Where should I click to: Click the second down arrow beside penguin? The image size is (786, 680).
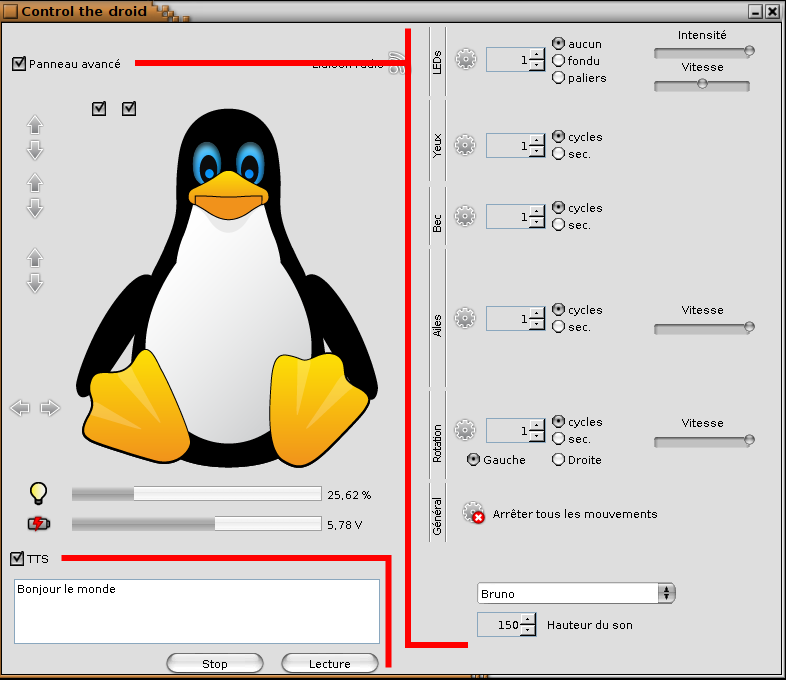[35, 208]
